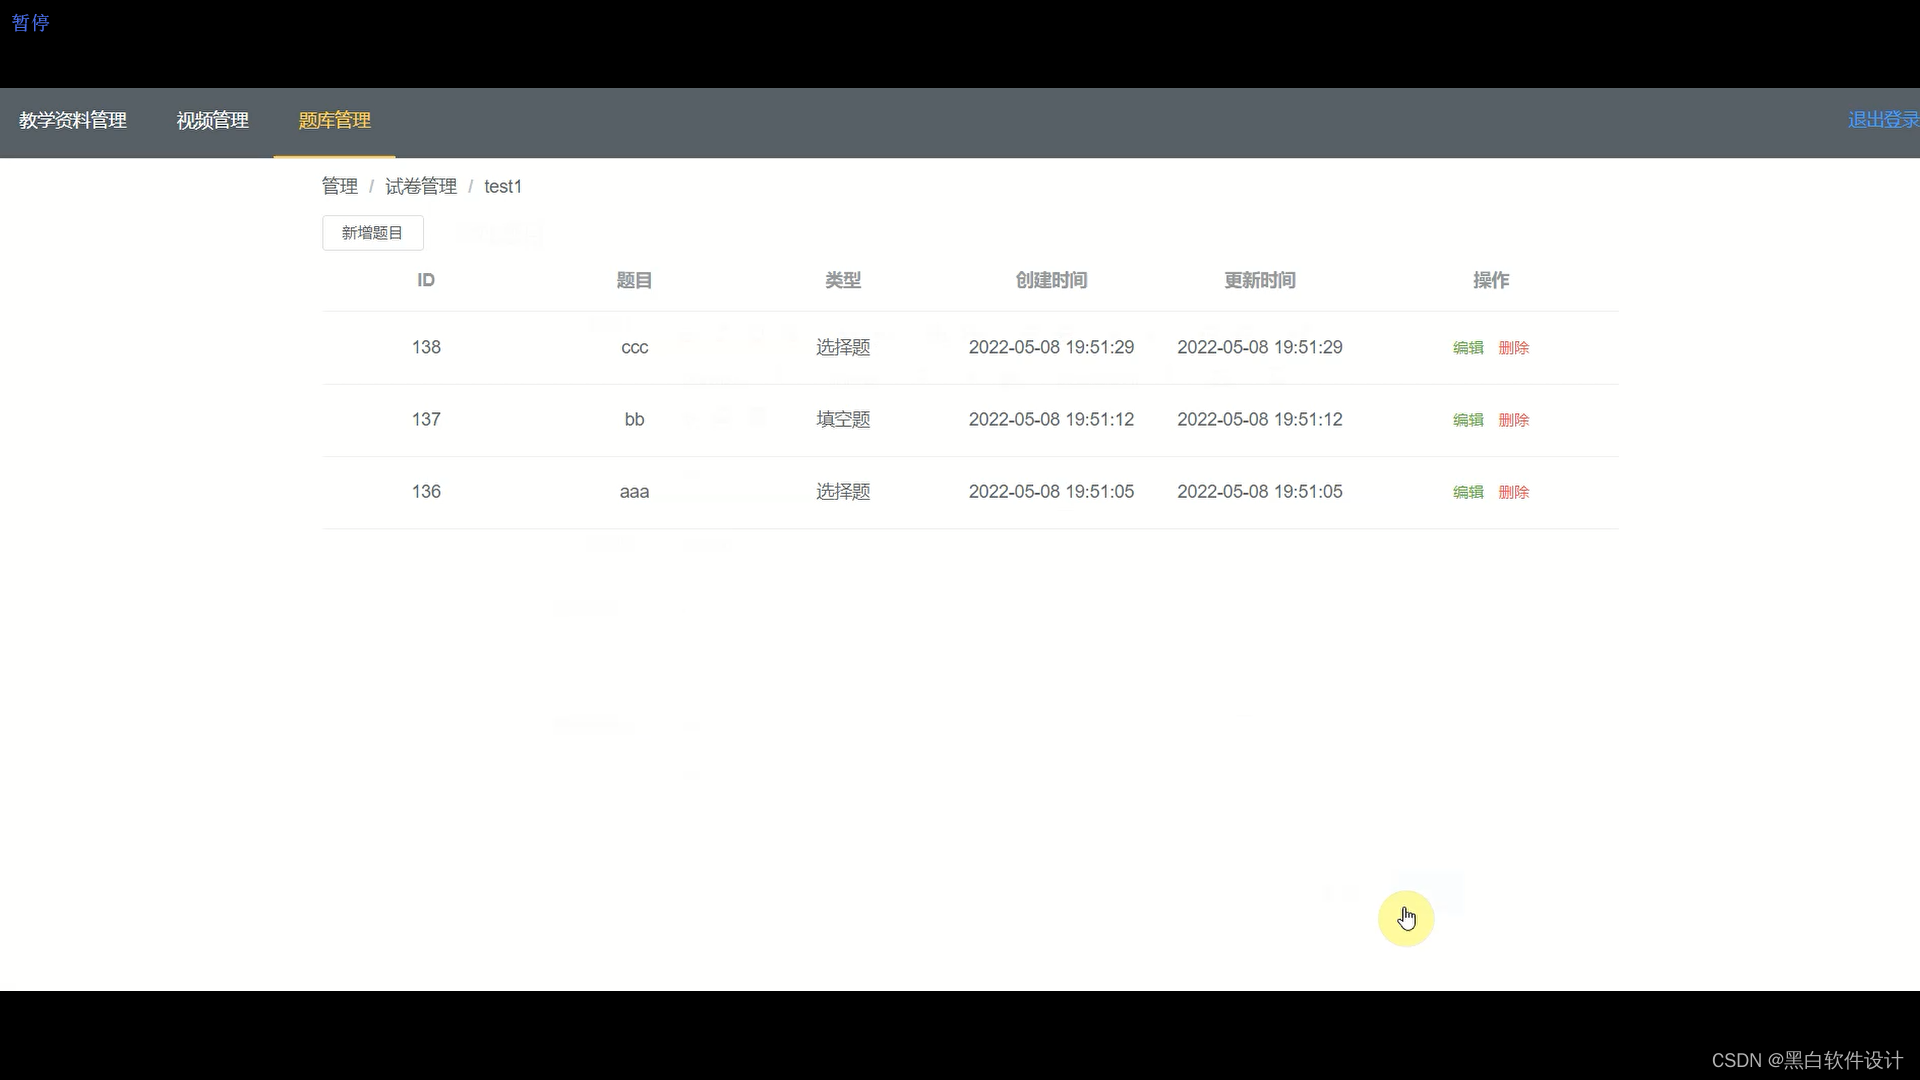Click updated time of row 136
The width and height of the screenshot is (1920, 1080).
1260,491
